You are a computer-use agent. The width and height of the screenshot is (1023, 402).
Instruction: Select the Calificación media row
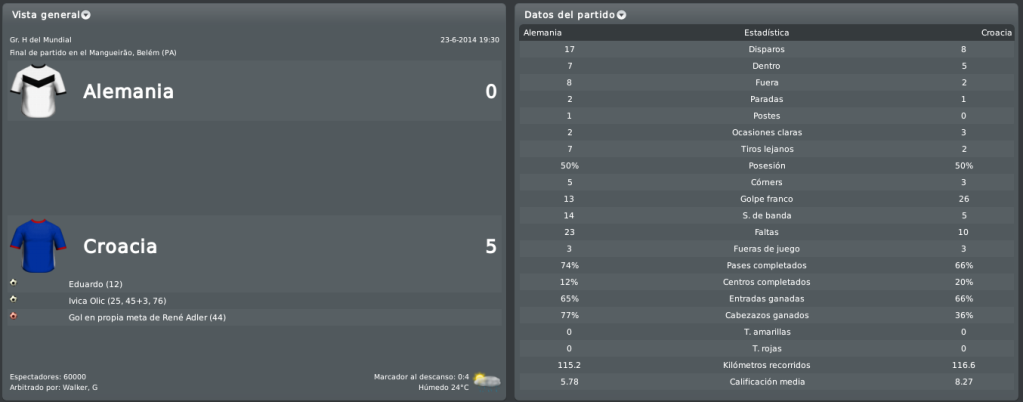(767, 382)
